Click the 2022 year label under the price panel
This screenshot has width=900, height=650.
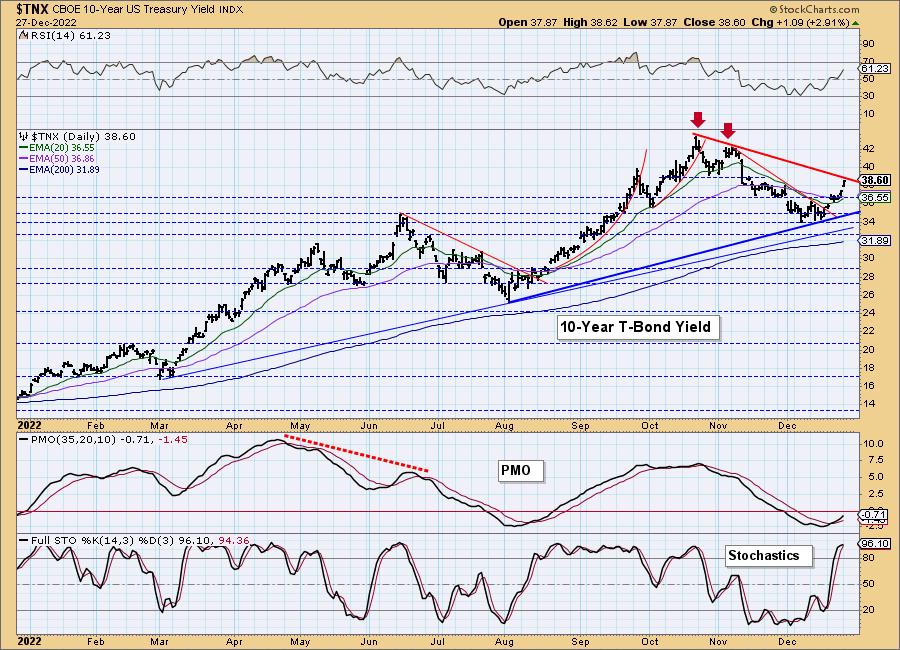pos(29,425)
